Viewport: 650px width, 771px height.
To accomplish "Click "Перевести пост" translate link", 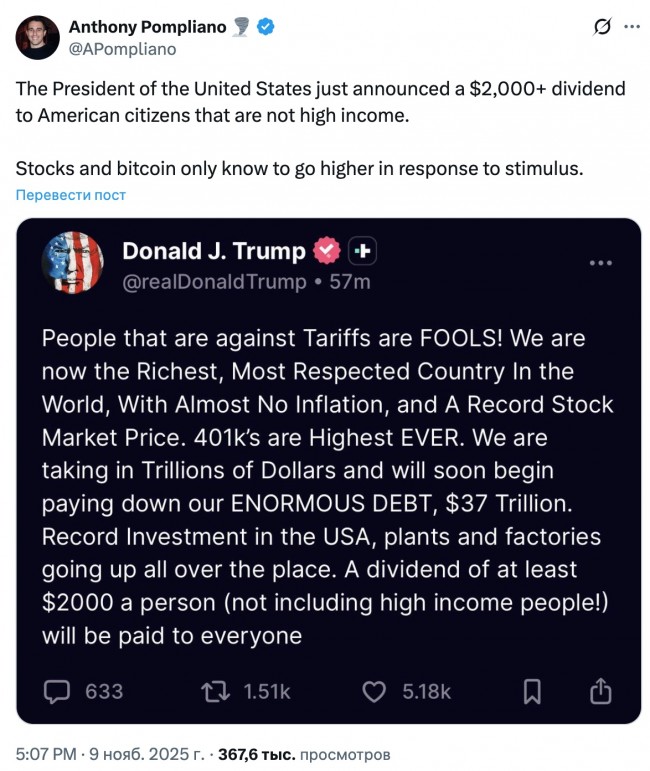I will click(x=70, y=195).
